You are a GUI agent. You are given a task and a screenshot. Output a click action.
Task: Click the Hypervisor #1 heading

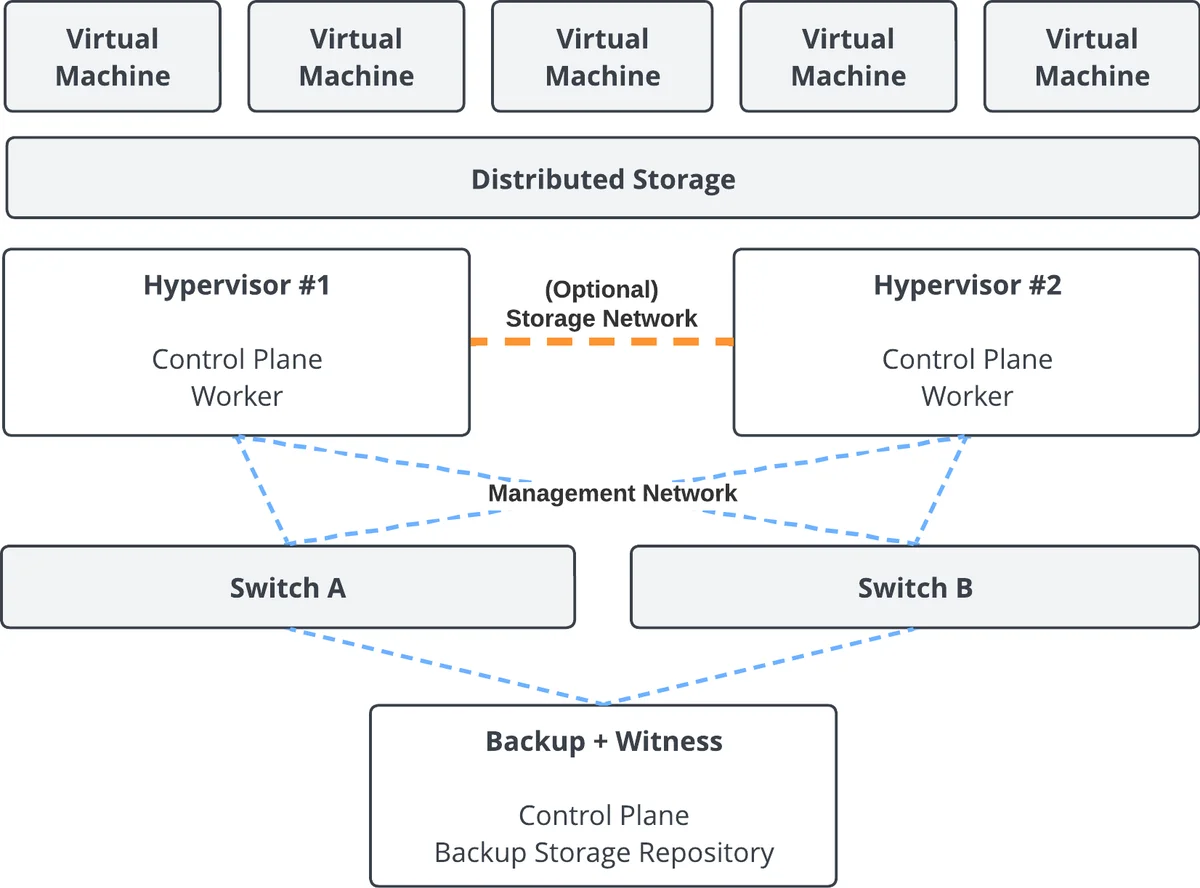(x=237, y=285)
